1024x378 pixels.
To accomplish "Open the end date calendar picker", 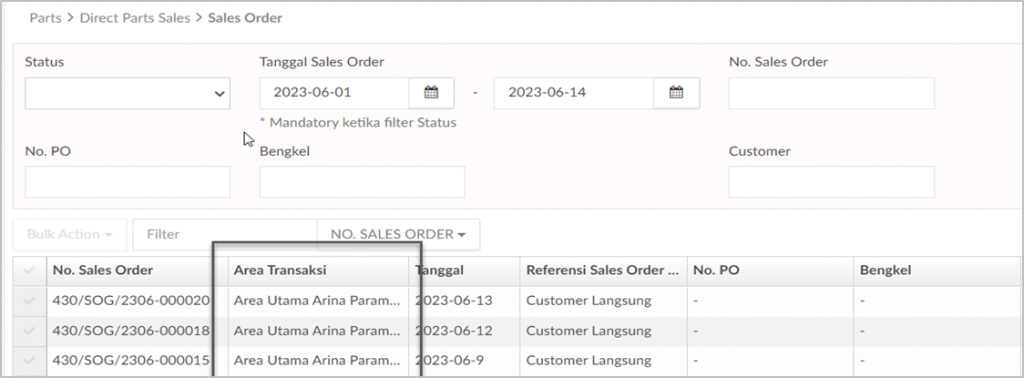I will (676, 93).
